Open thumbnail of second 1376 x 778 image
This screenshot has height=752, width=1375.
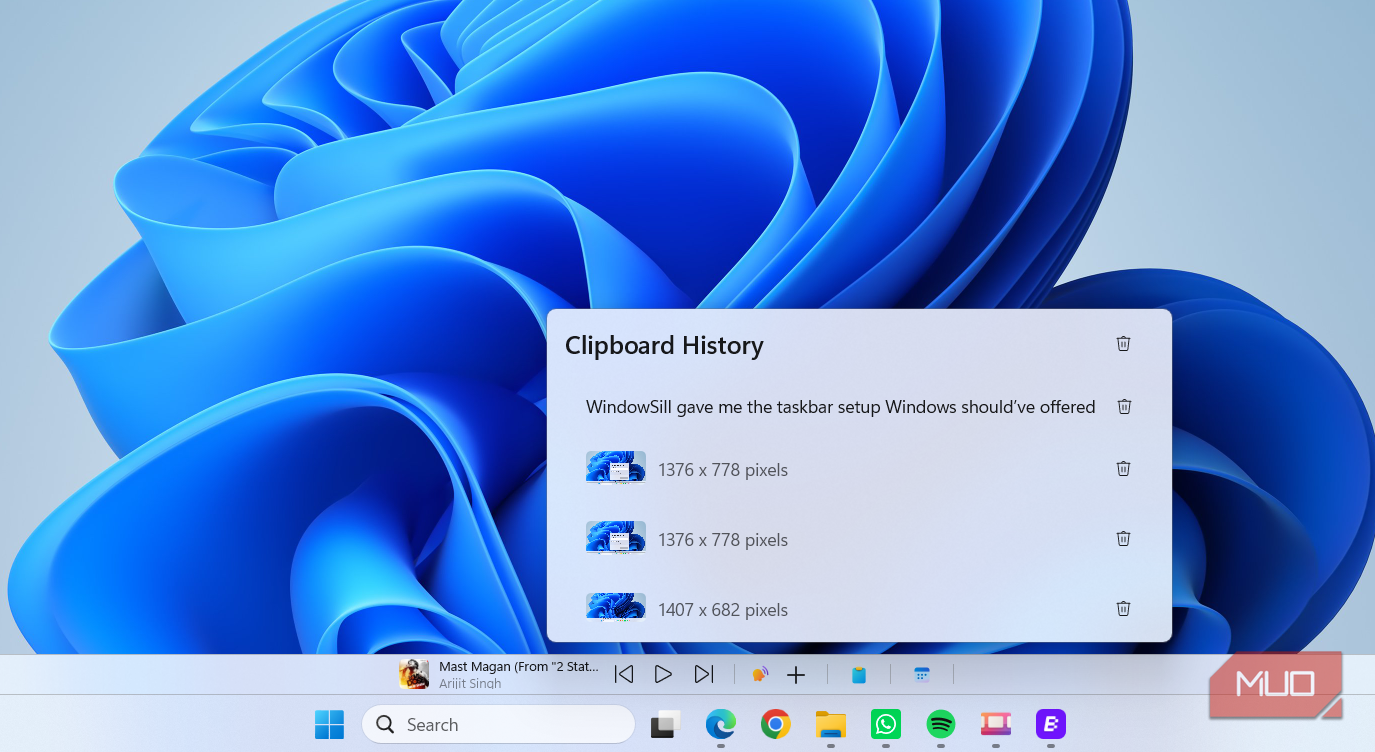(x=616, y=538)
